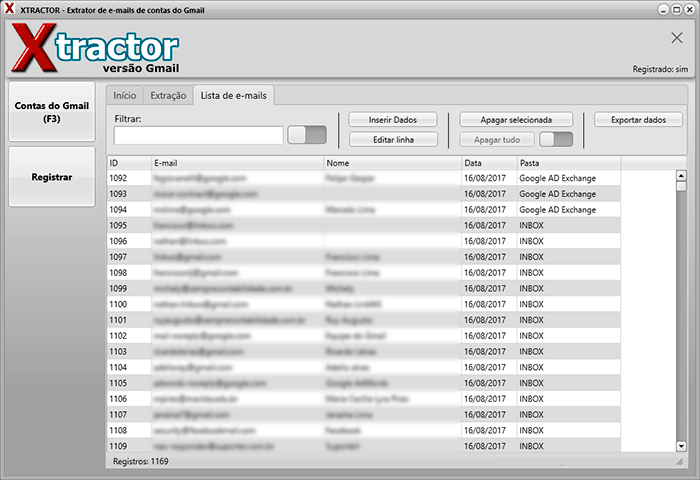Screen dimensions: 700x480
Task: Click the Exportar dados button
Action: tap(638, 120)
